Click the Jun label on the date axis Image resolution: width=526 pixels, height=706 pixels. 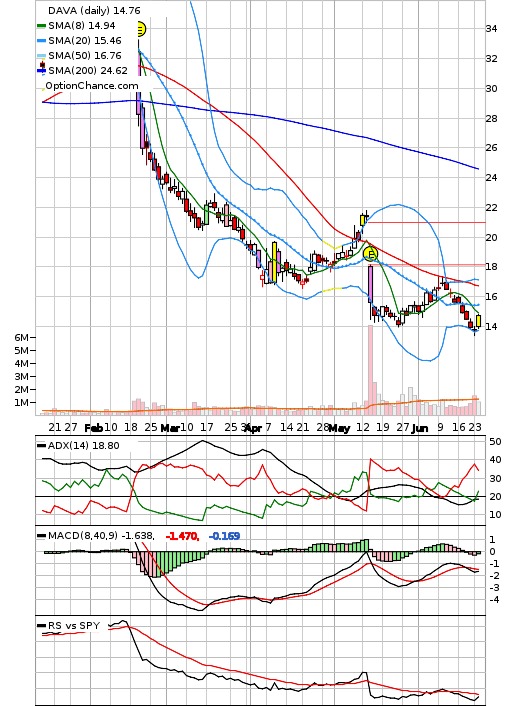[419, 427]
